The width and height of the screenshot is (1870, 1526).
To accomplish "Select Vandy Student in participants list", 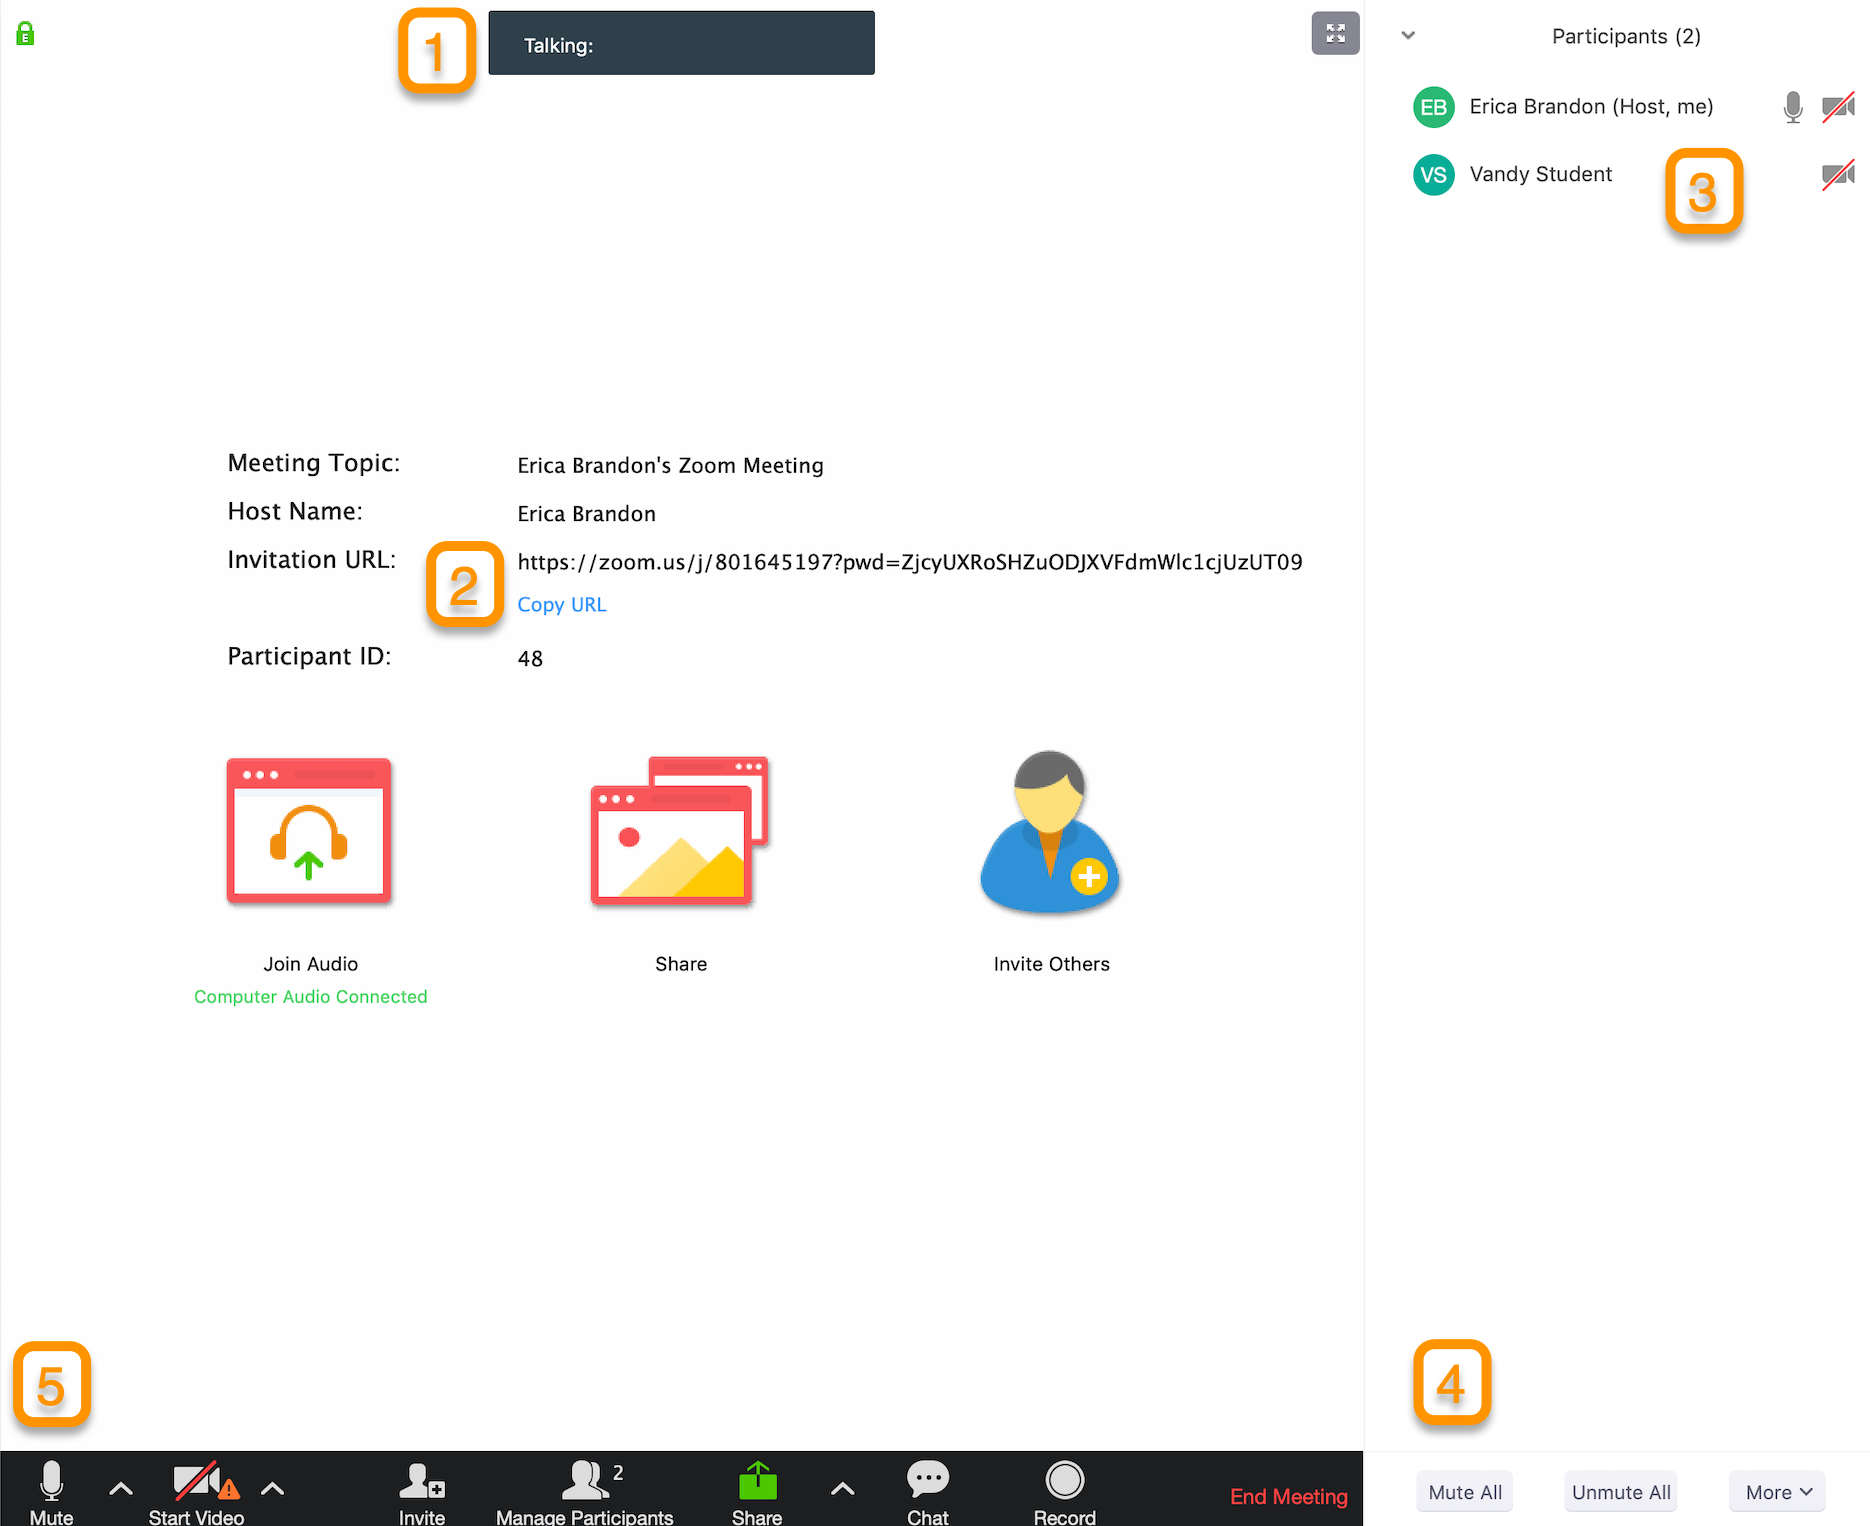I will [x=1540, y=175].
